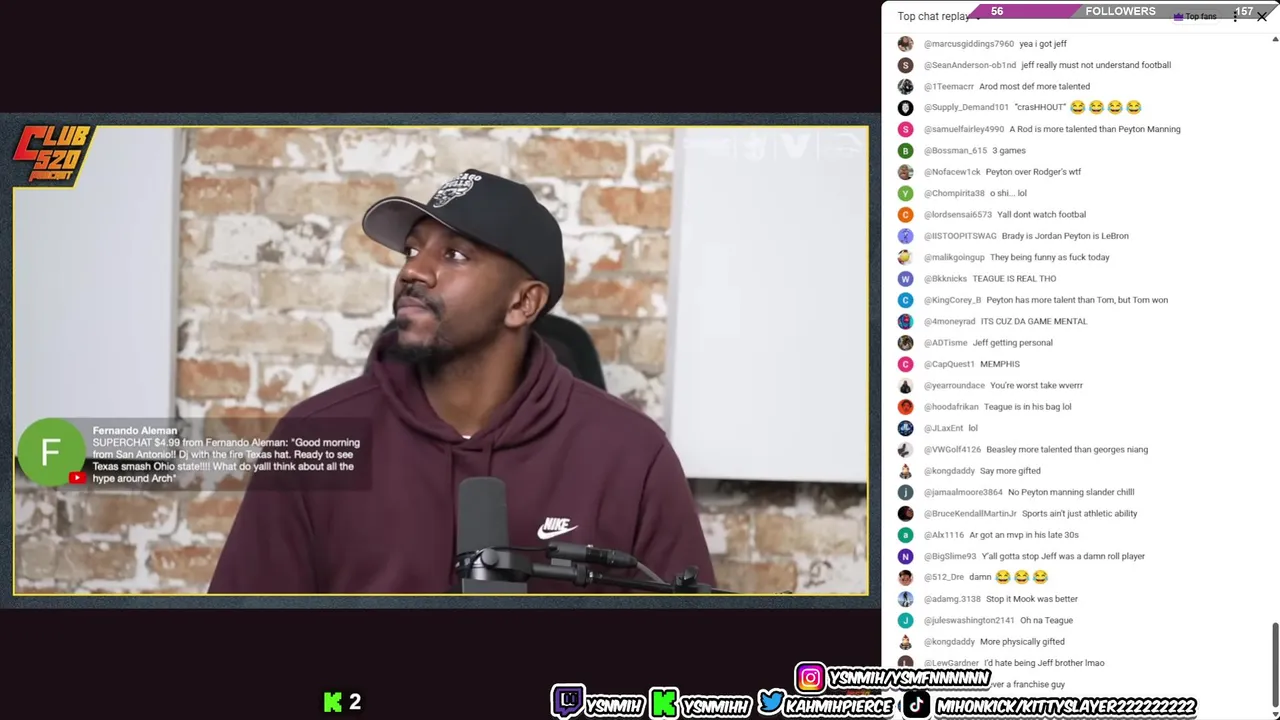Click @Alx1116's green a avatar
Image resolution: width=1280 pixels, height=720 pixels.
(x=905, y=535)
